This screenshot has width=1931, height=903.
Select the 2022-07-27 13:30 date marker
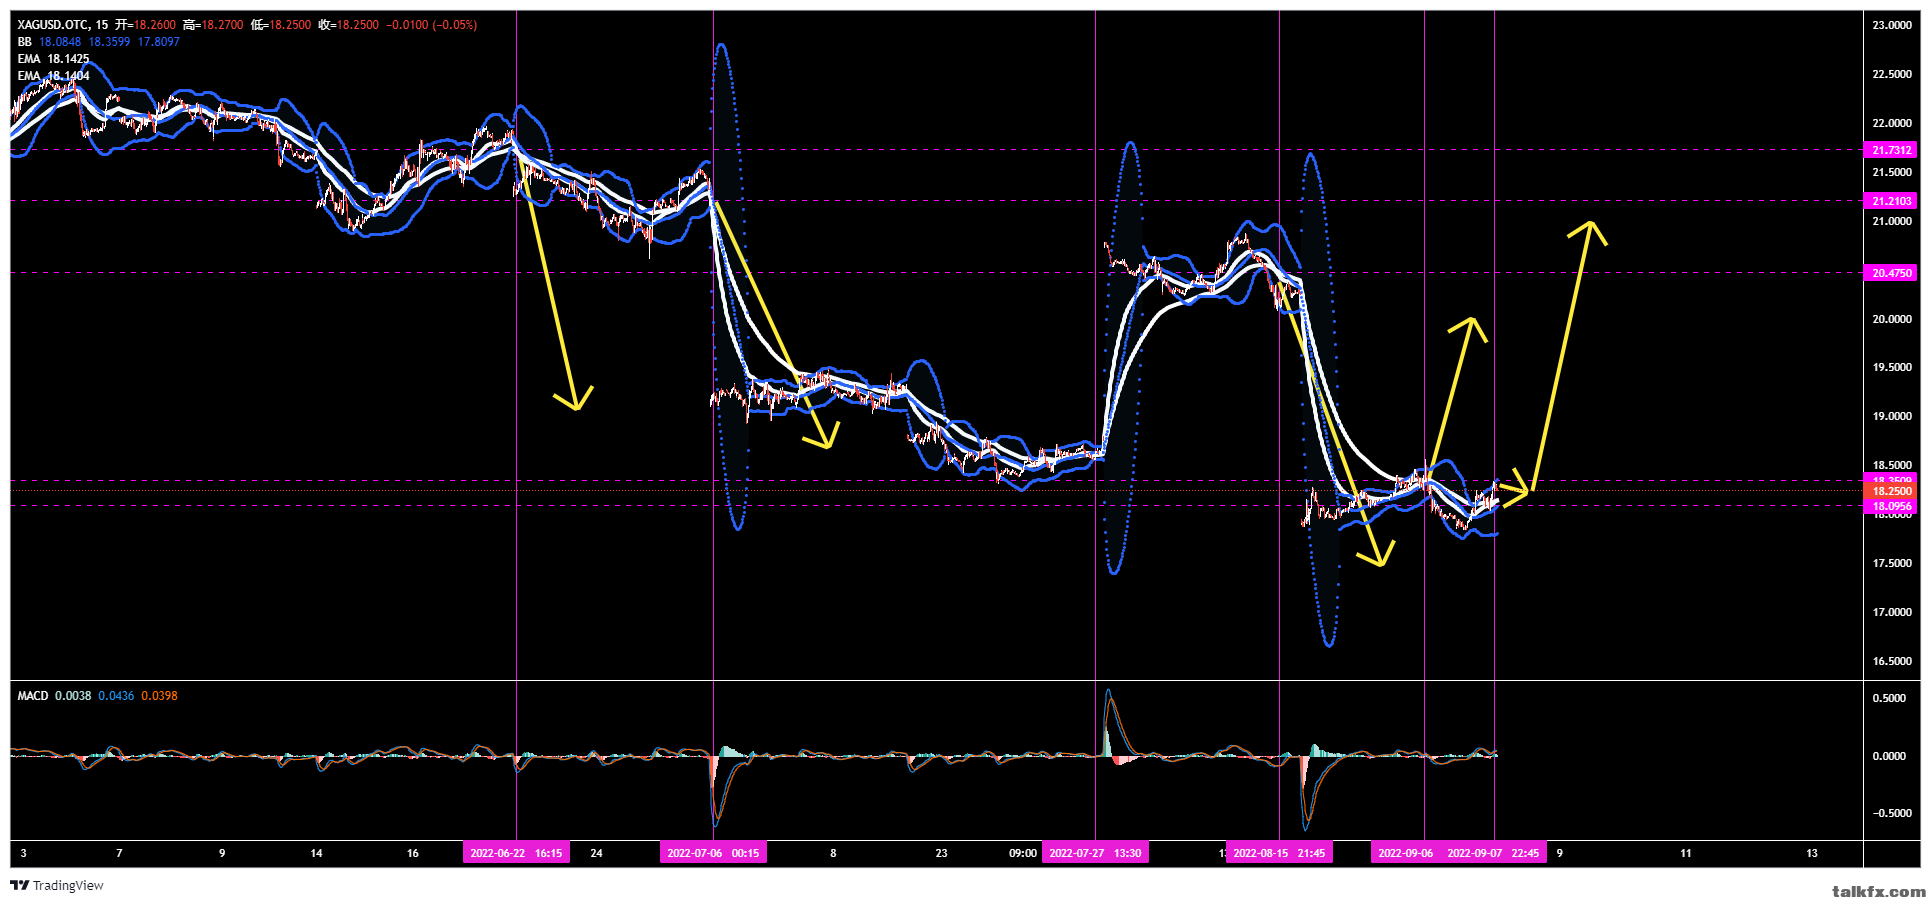pyautogui.click(x=1095, y=853)
